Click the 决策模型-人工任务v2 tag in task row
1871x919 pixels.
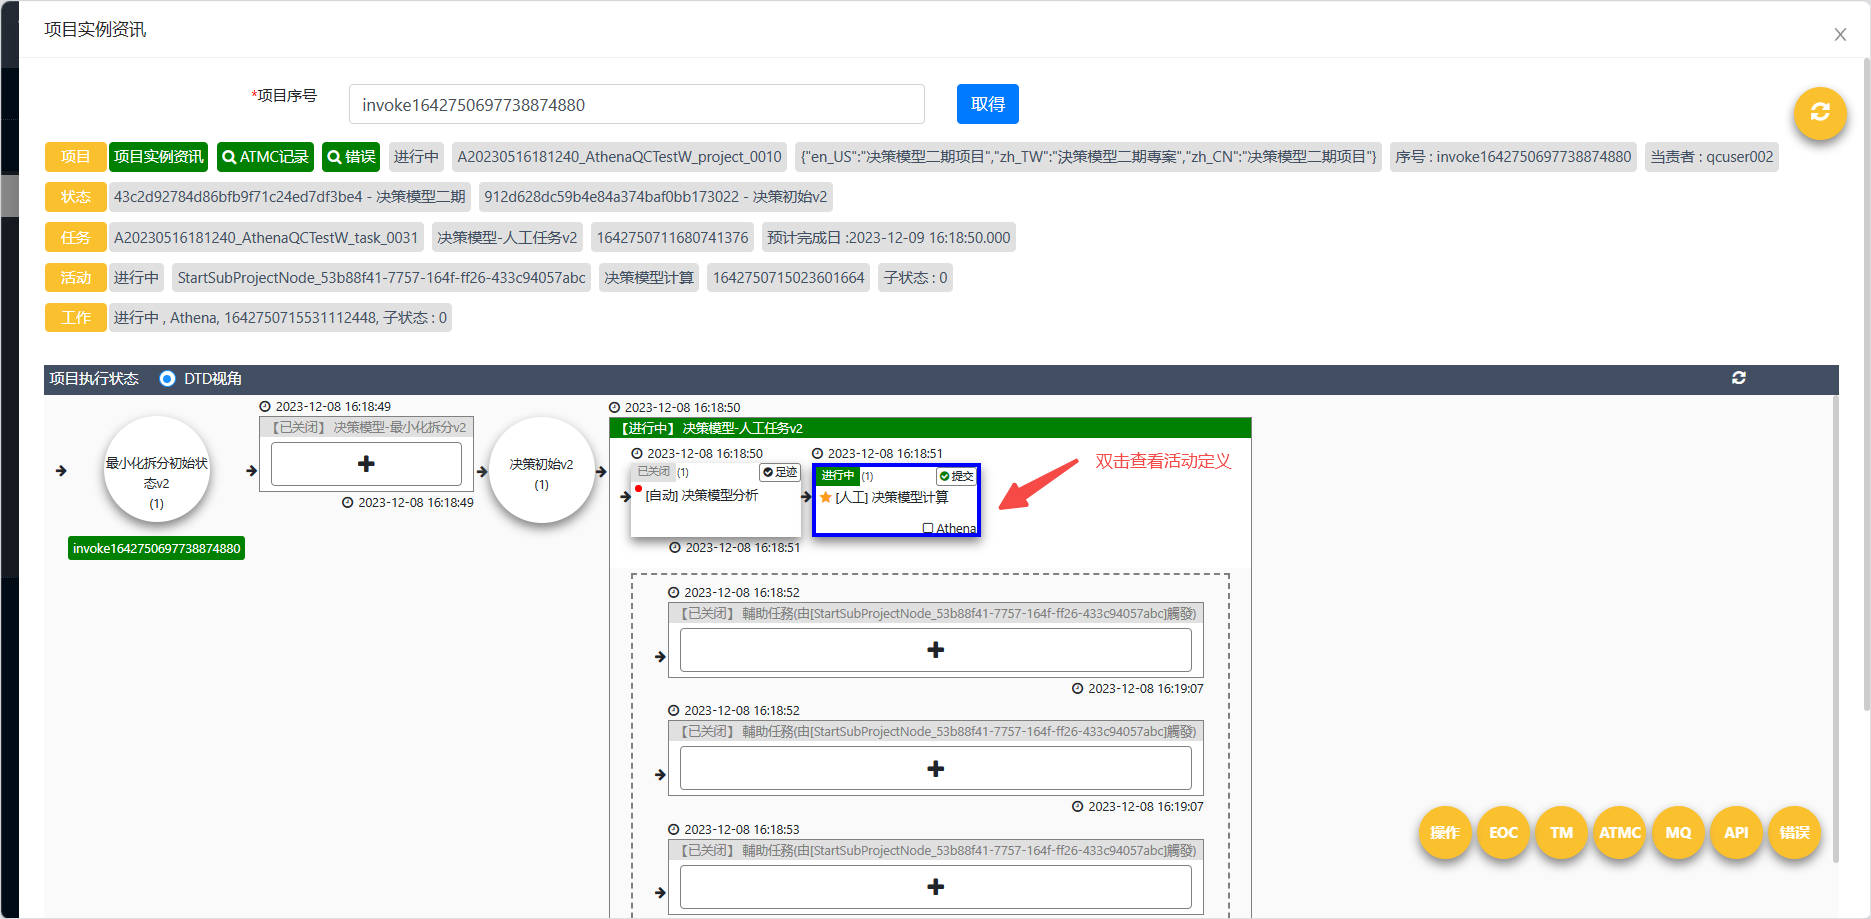[x=507, y=237]
